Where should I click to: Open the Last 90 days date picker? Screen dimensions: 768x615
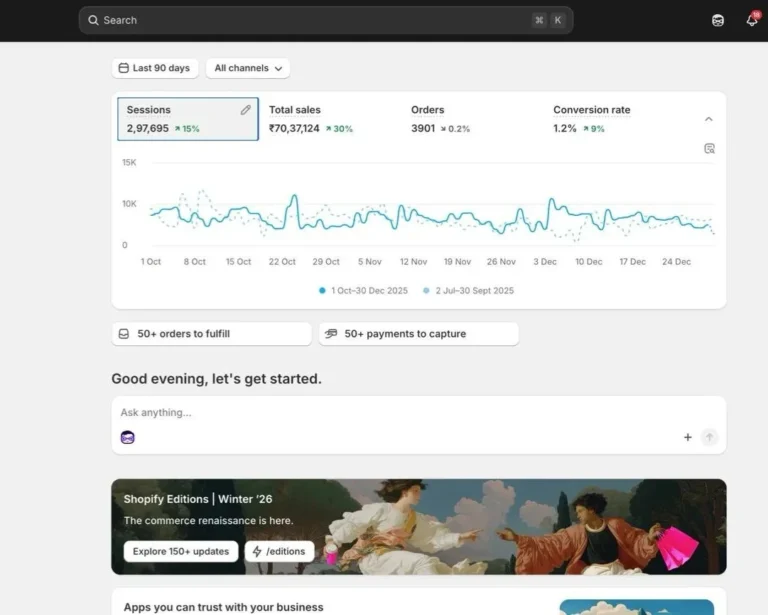point(154,68)
